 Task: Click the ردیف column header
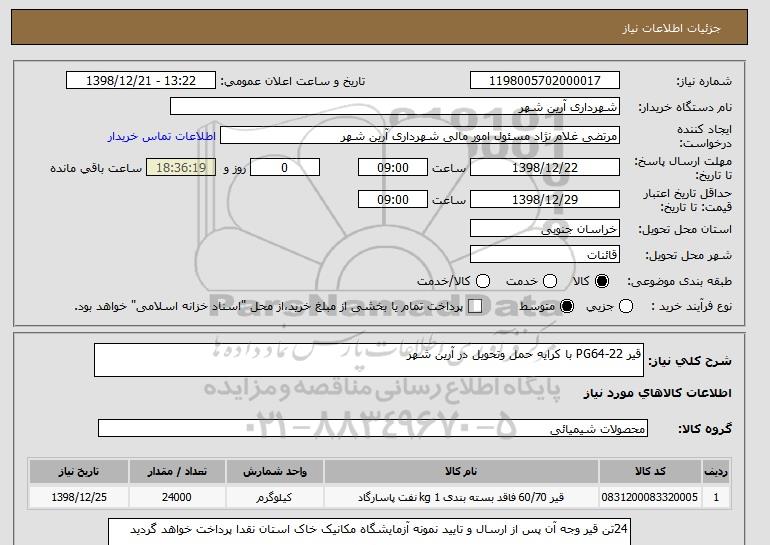[x=716, y=471]
